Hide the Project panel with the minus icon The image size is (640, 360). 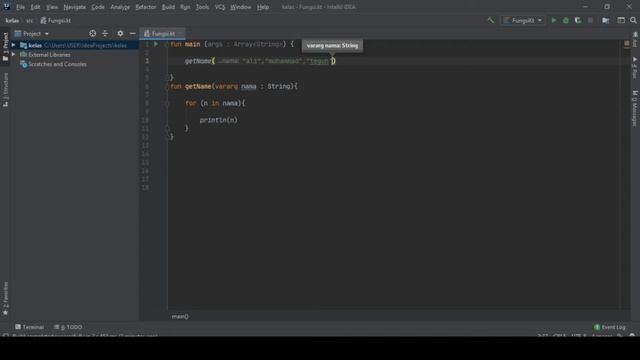tap(132, 33)
